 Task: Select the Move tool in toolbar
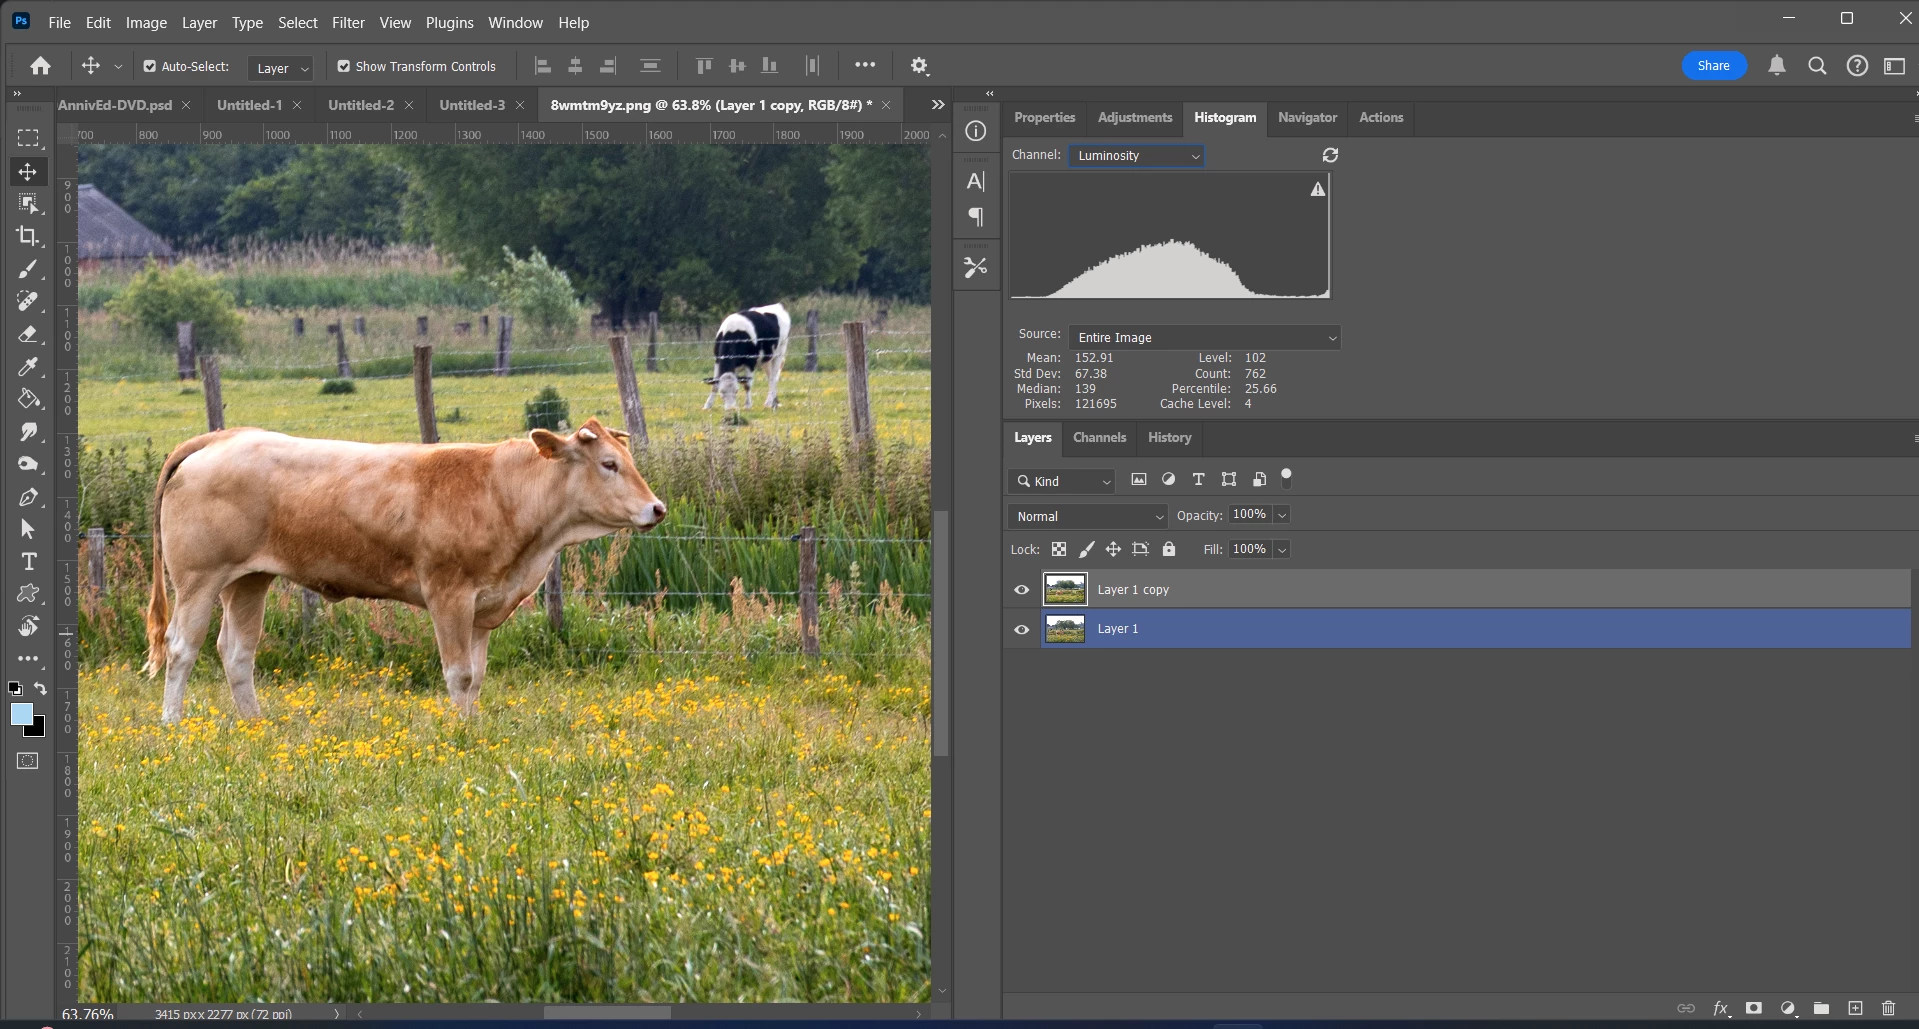(x=28, y=172)
